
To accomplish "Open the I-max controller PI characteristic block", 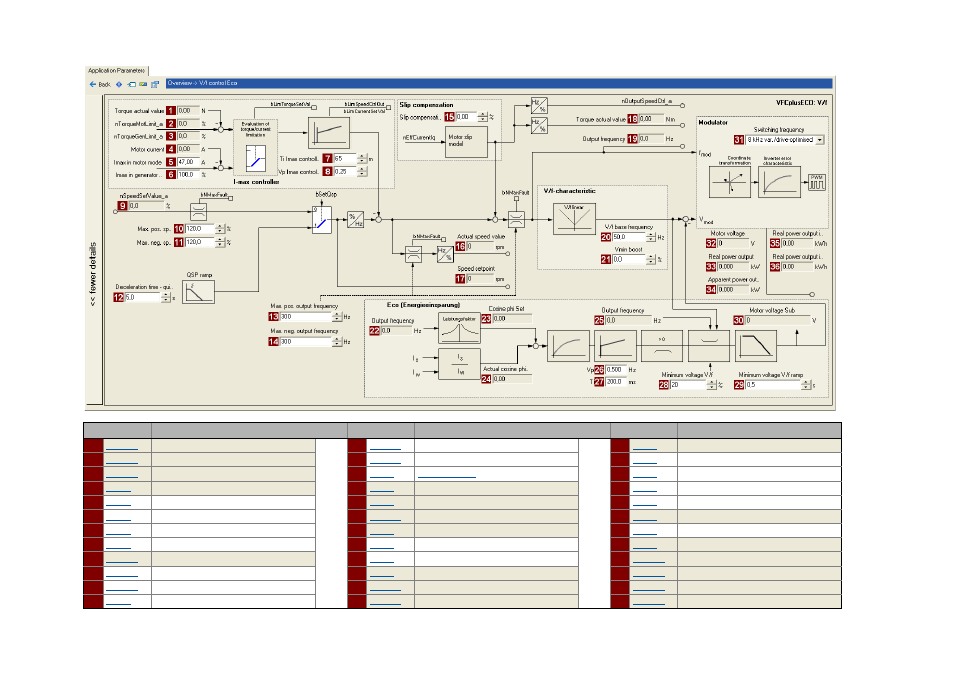I will [x=329, y=133].
